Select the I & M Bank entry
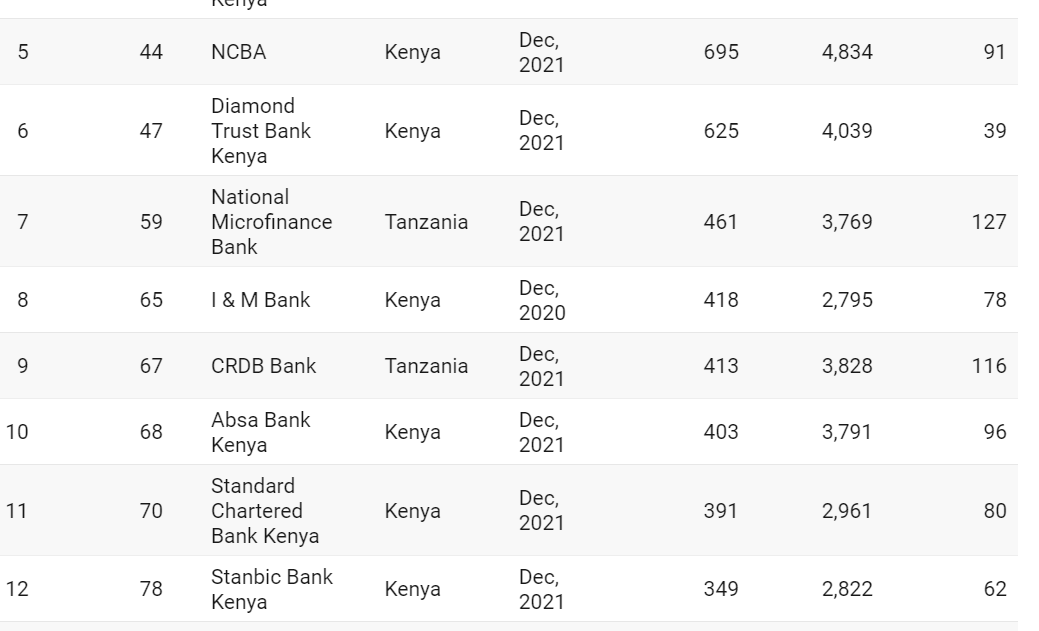The height and width of the screenshot is (631, 1039). (260, 300)
